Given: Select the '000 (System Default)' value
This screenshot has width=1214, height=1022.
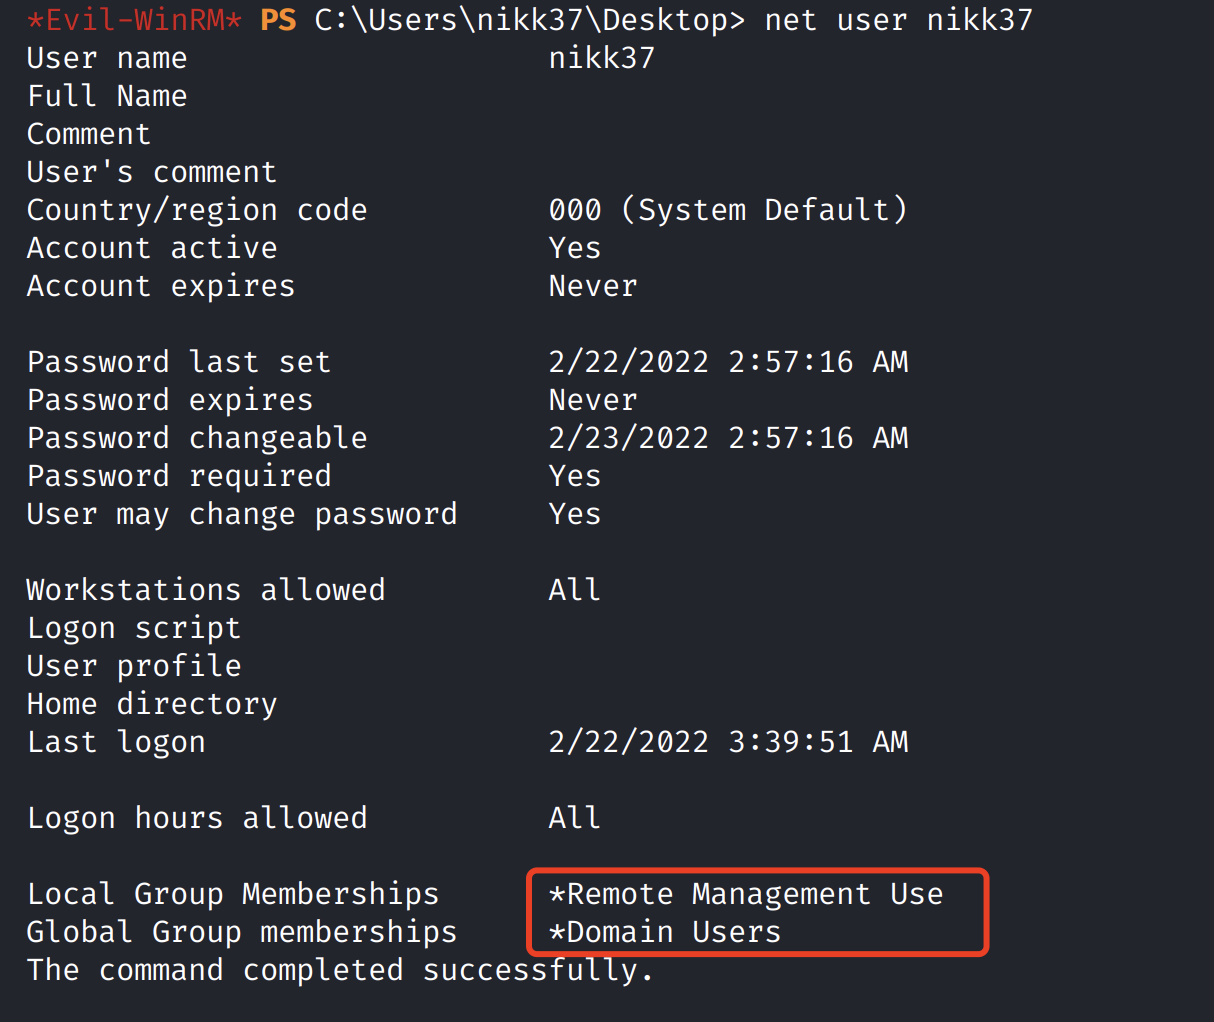Looking at the screenshot, I should coord(727,210).
